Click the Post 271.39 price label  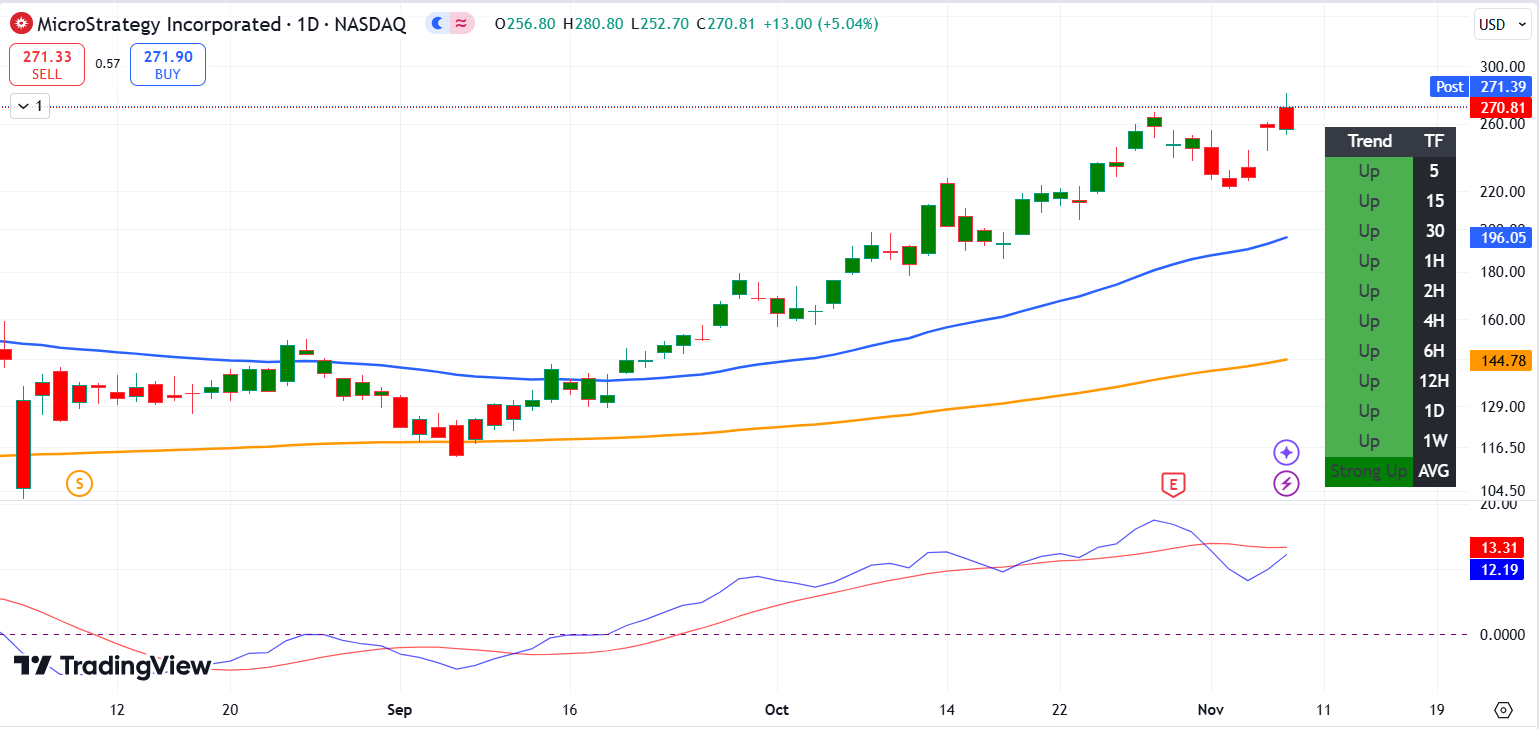(x=1481, y=87)
